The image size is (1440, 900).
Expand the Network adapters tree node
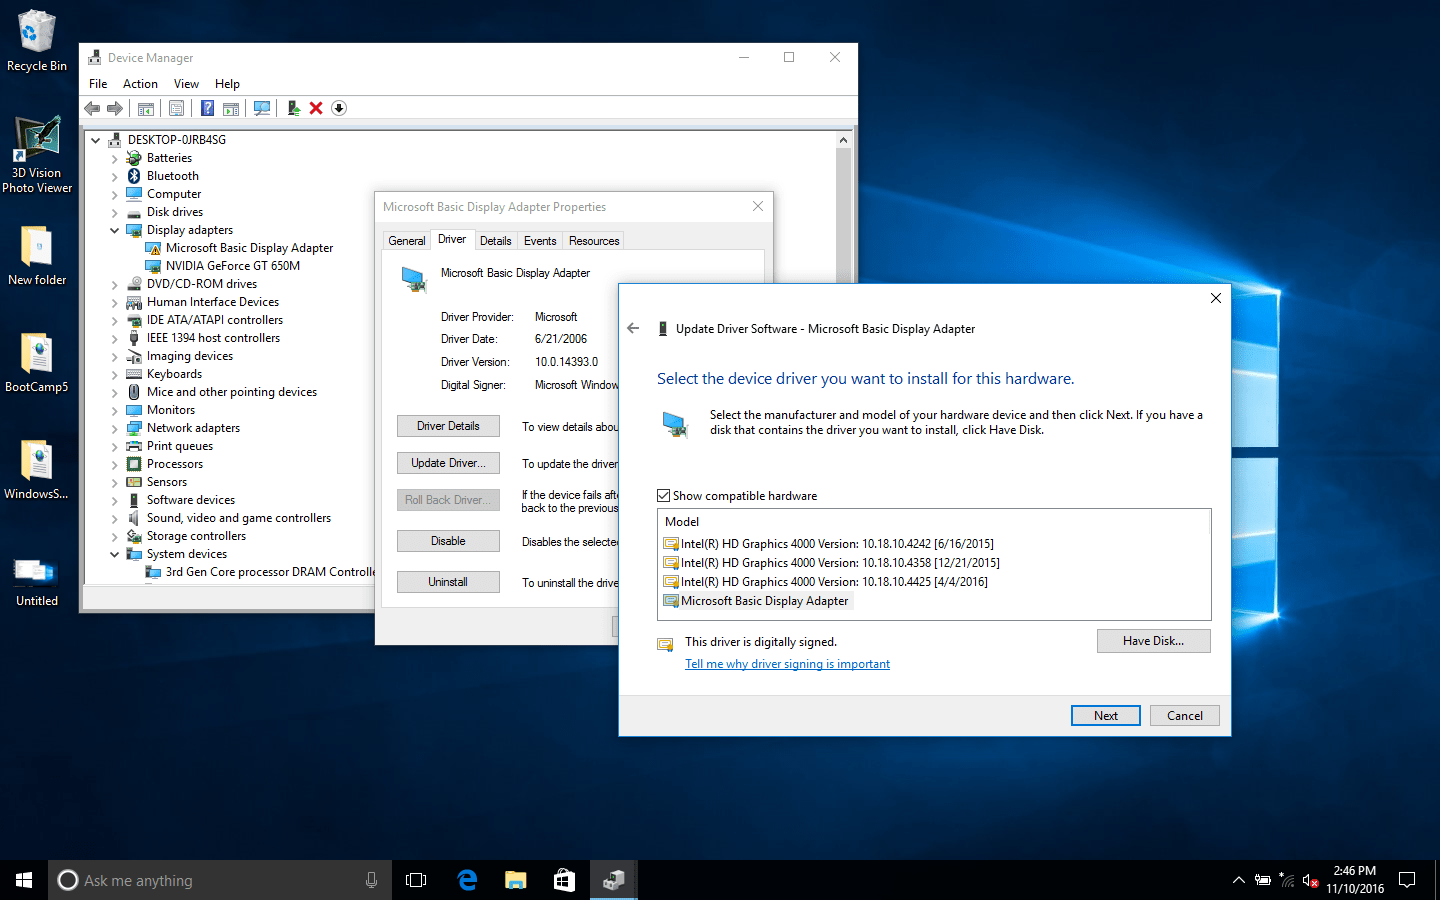tap(114, 427)
